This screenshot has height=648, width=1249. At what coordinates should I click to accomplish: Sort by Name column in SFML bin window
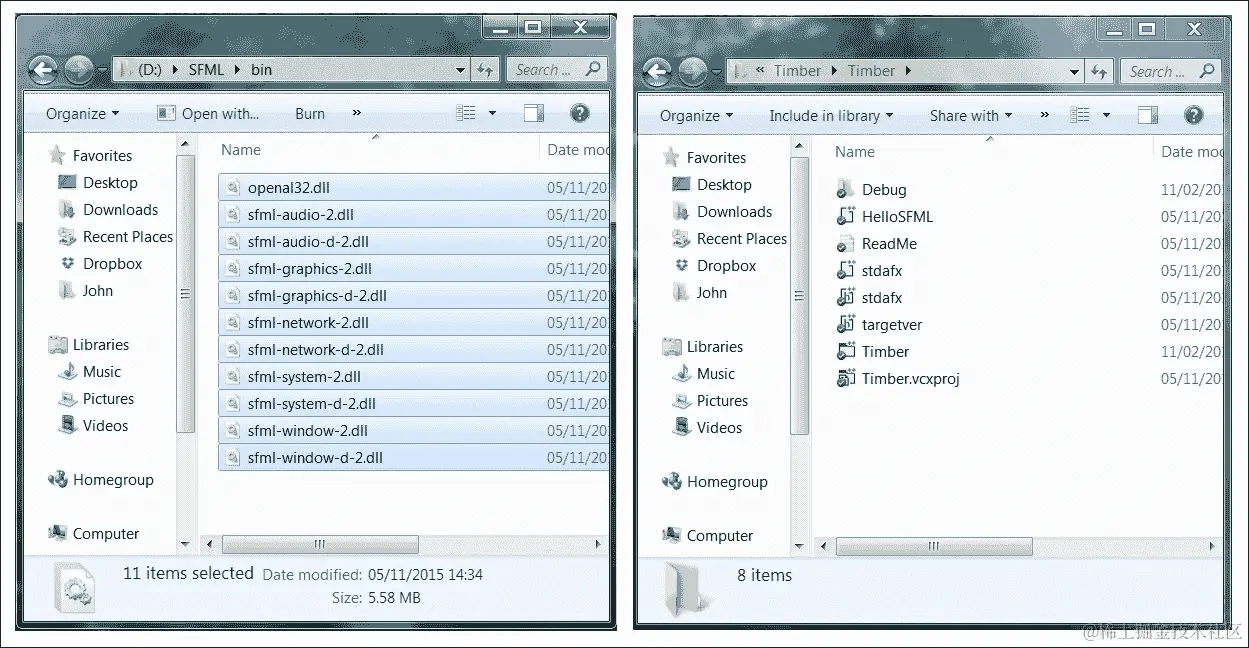tap(241, 150)
